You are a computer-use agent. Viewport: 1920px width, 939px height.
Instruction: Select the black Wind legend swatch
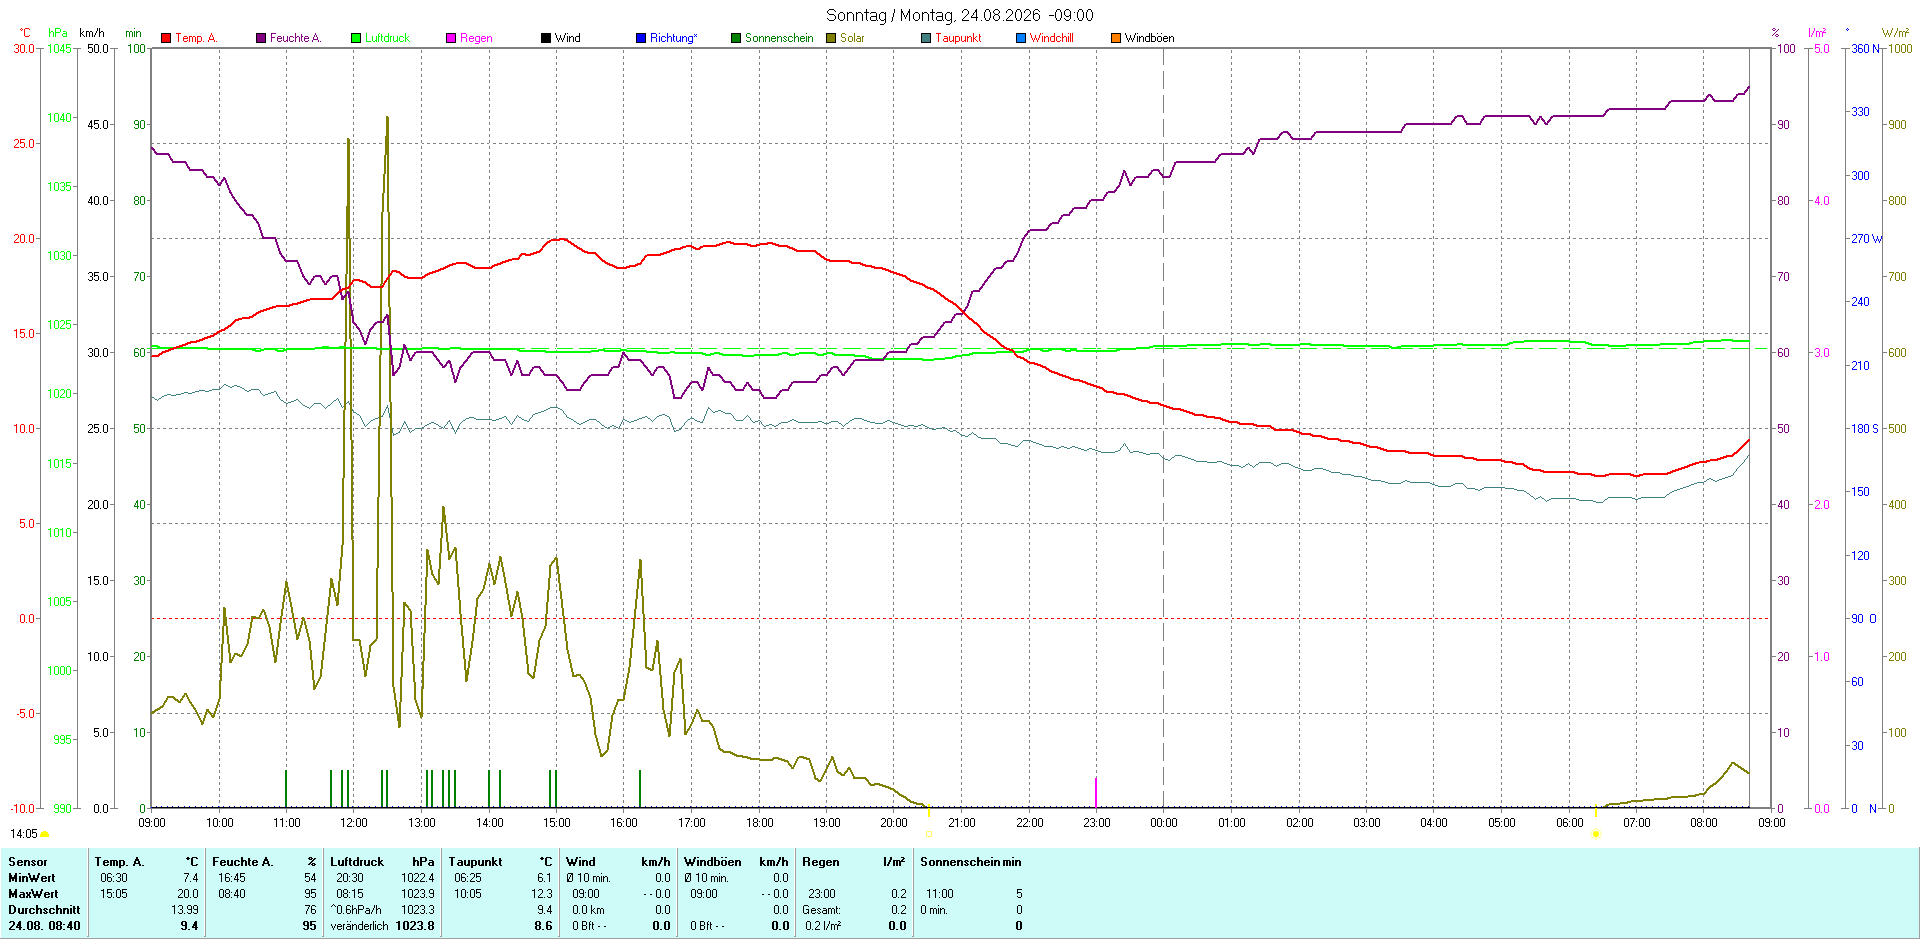tap(546, 38)
